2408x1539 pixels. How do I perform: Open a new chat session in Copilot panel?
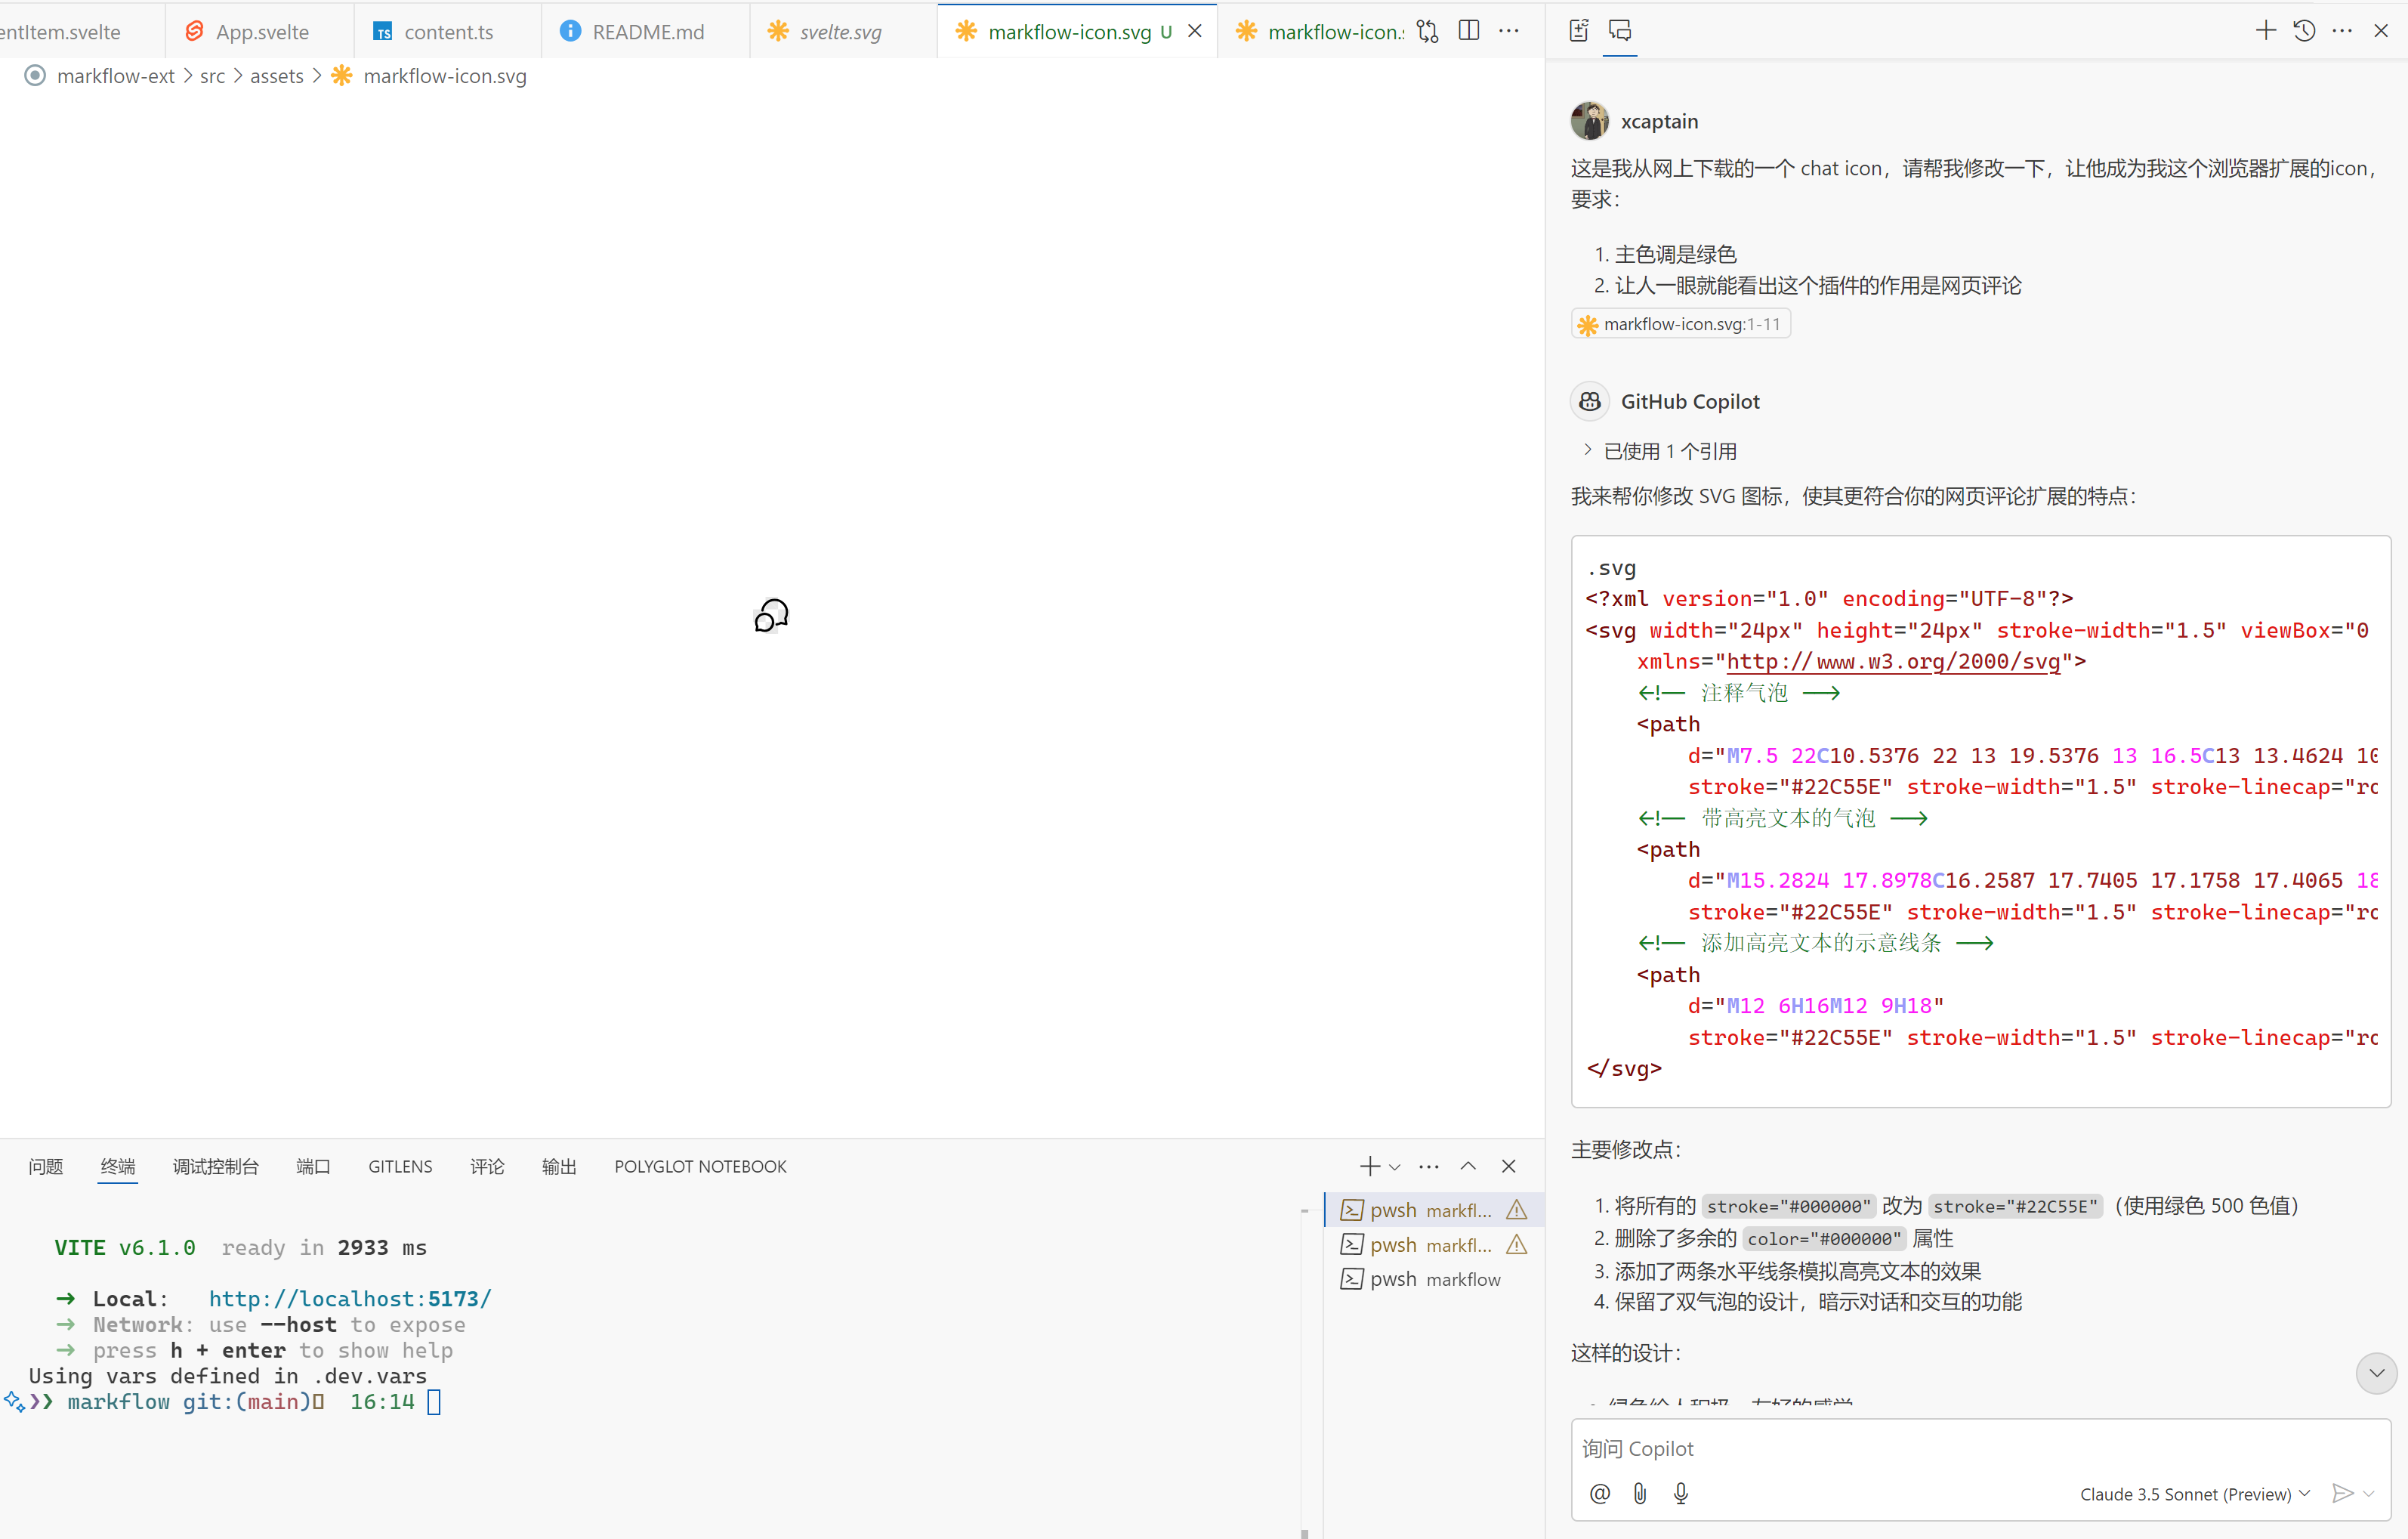click(x=2265, y=30)
